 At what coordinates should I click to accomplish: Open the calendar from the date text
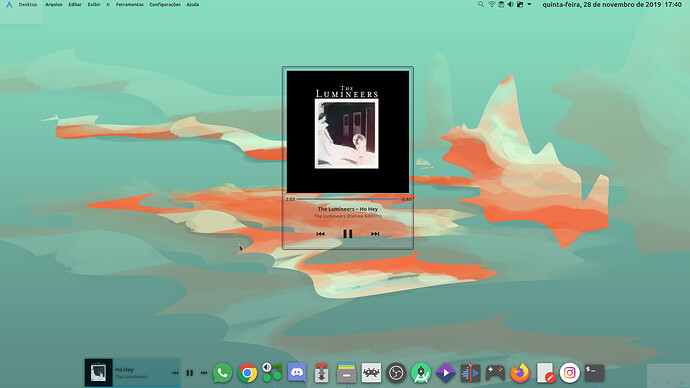point(602,4)
